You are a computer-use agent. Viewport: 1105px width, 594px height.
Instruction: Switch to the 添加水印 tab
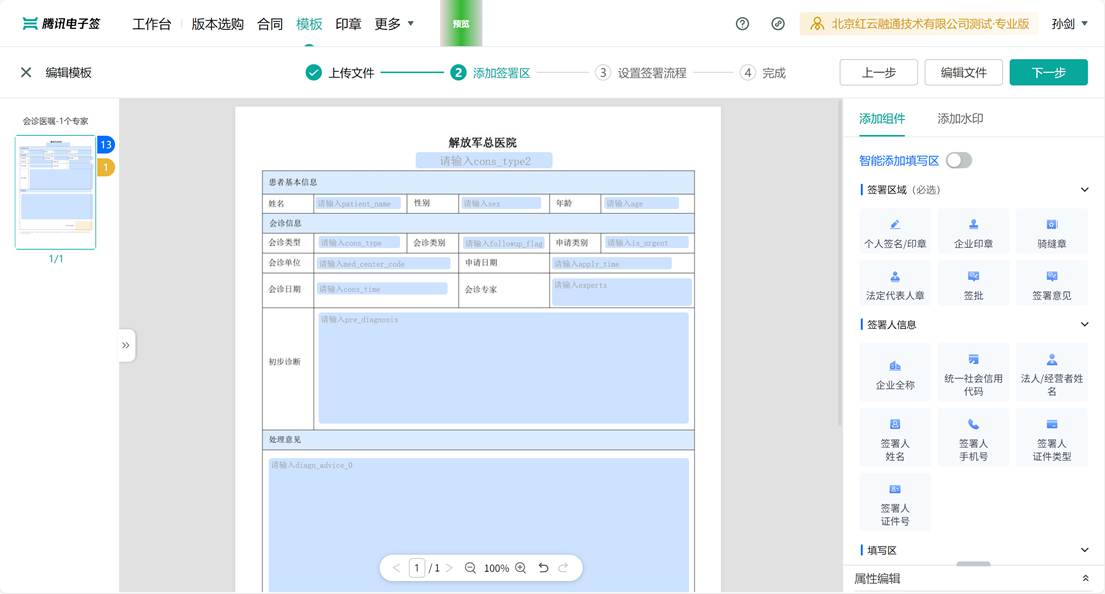(x=960, y=119)
